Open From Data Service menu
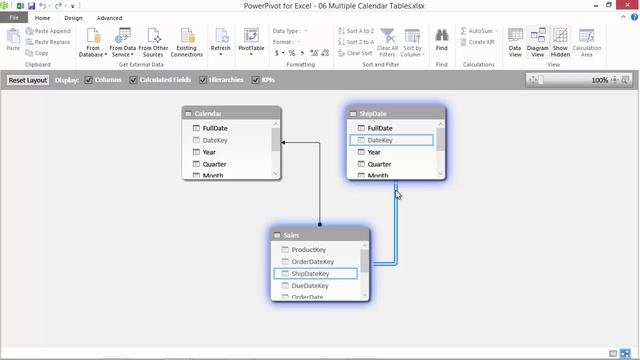640x360 pixels. (122, 42)
